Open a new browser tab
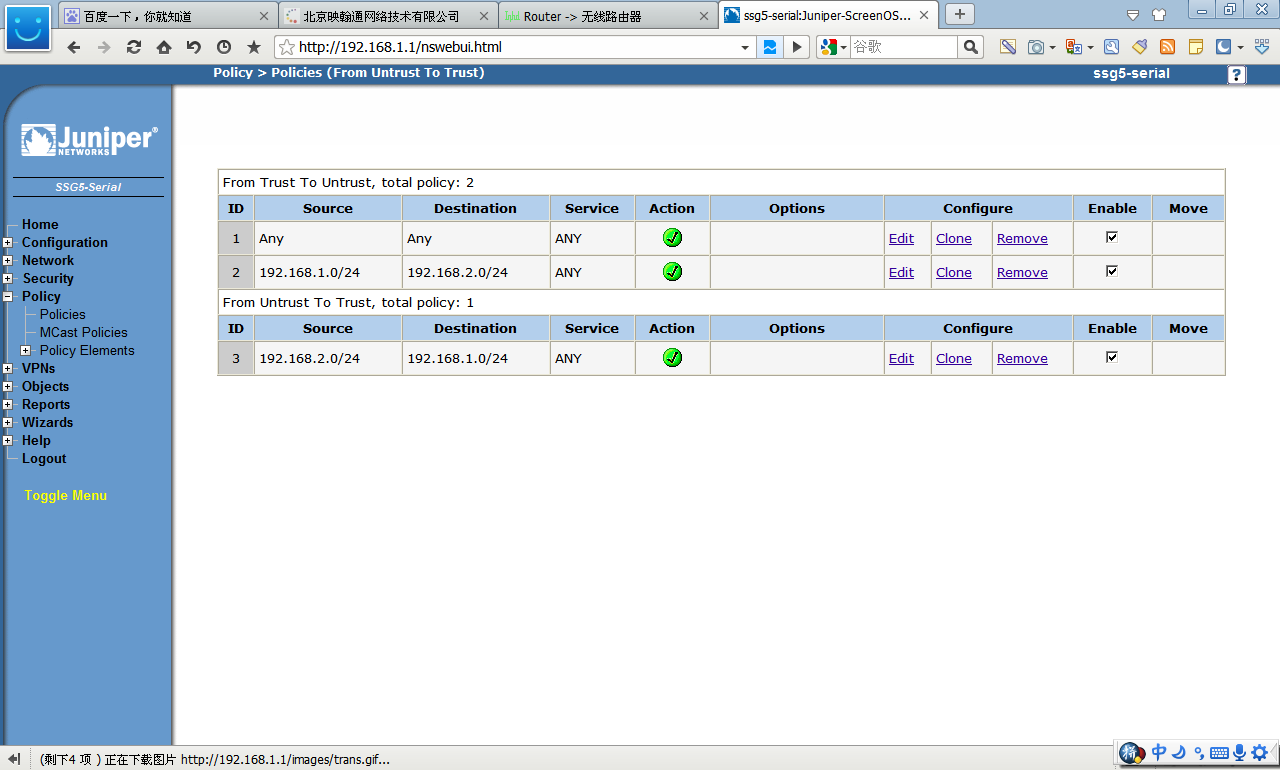Viewport: 1280px width, 770px height. point(959,14)
